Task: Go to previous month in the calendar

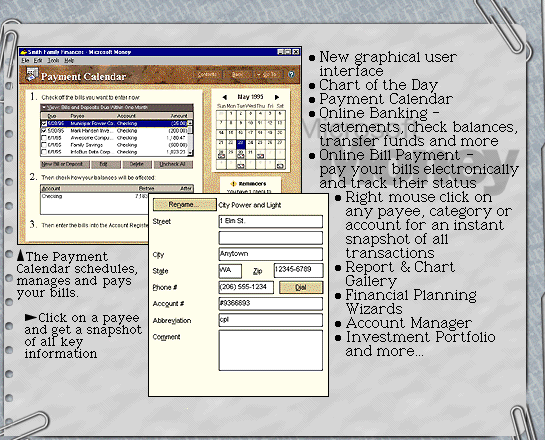Action: click(x=225, y=97)
